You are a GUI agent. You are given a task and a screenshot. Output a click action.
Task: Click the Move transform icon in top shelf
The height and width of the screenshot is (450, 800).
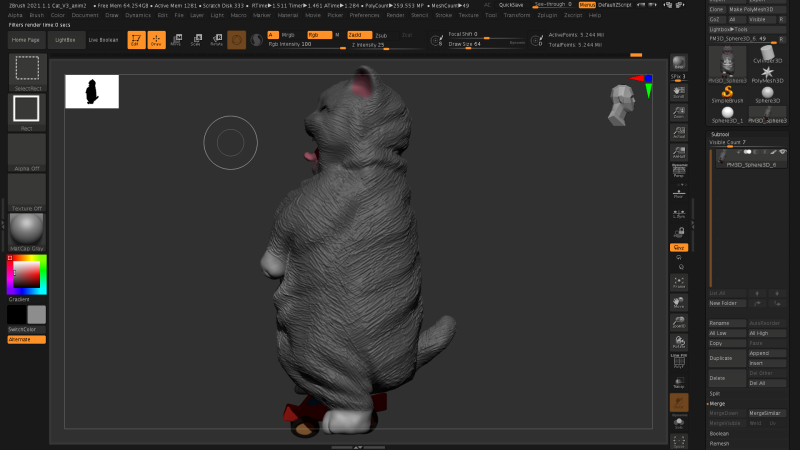(x=176, y=40)
